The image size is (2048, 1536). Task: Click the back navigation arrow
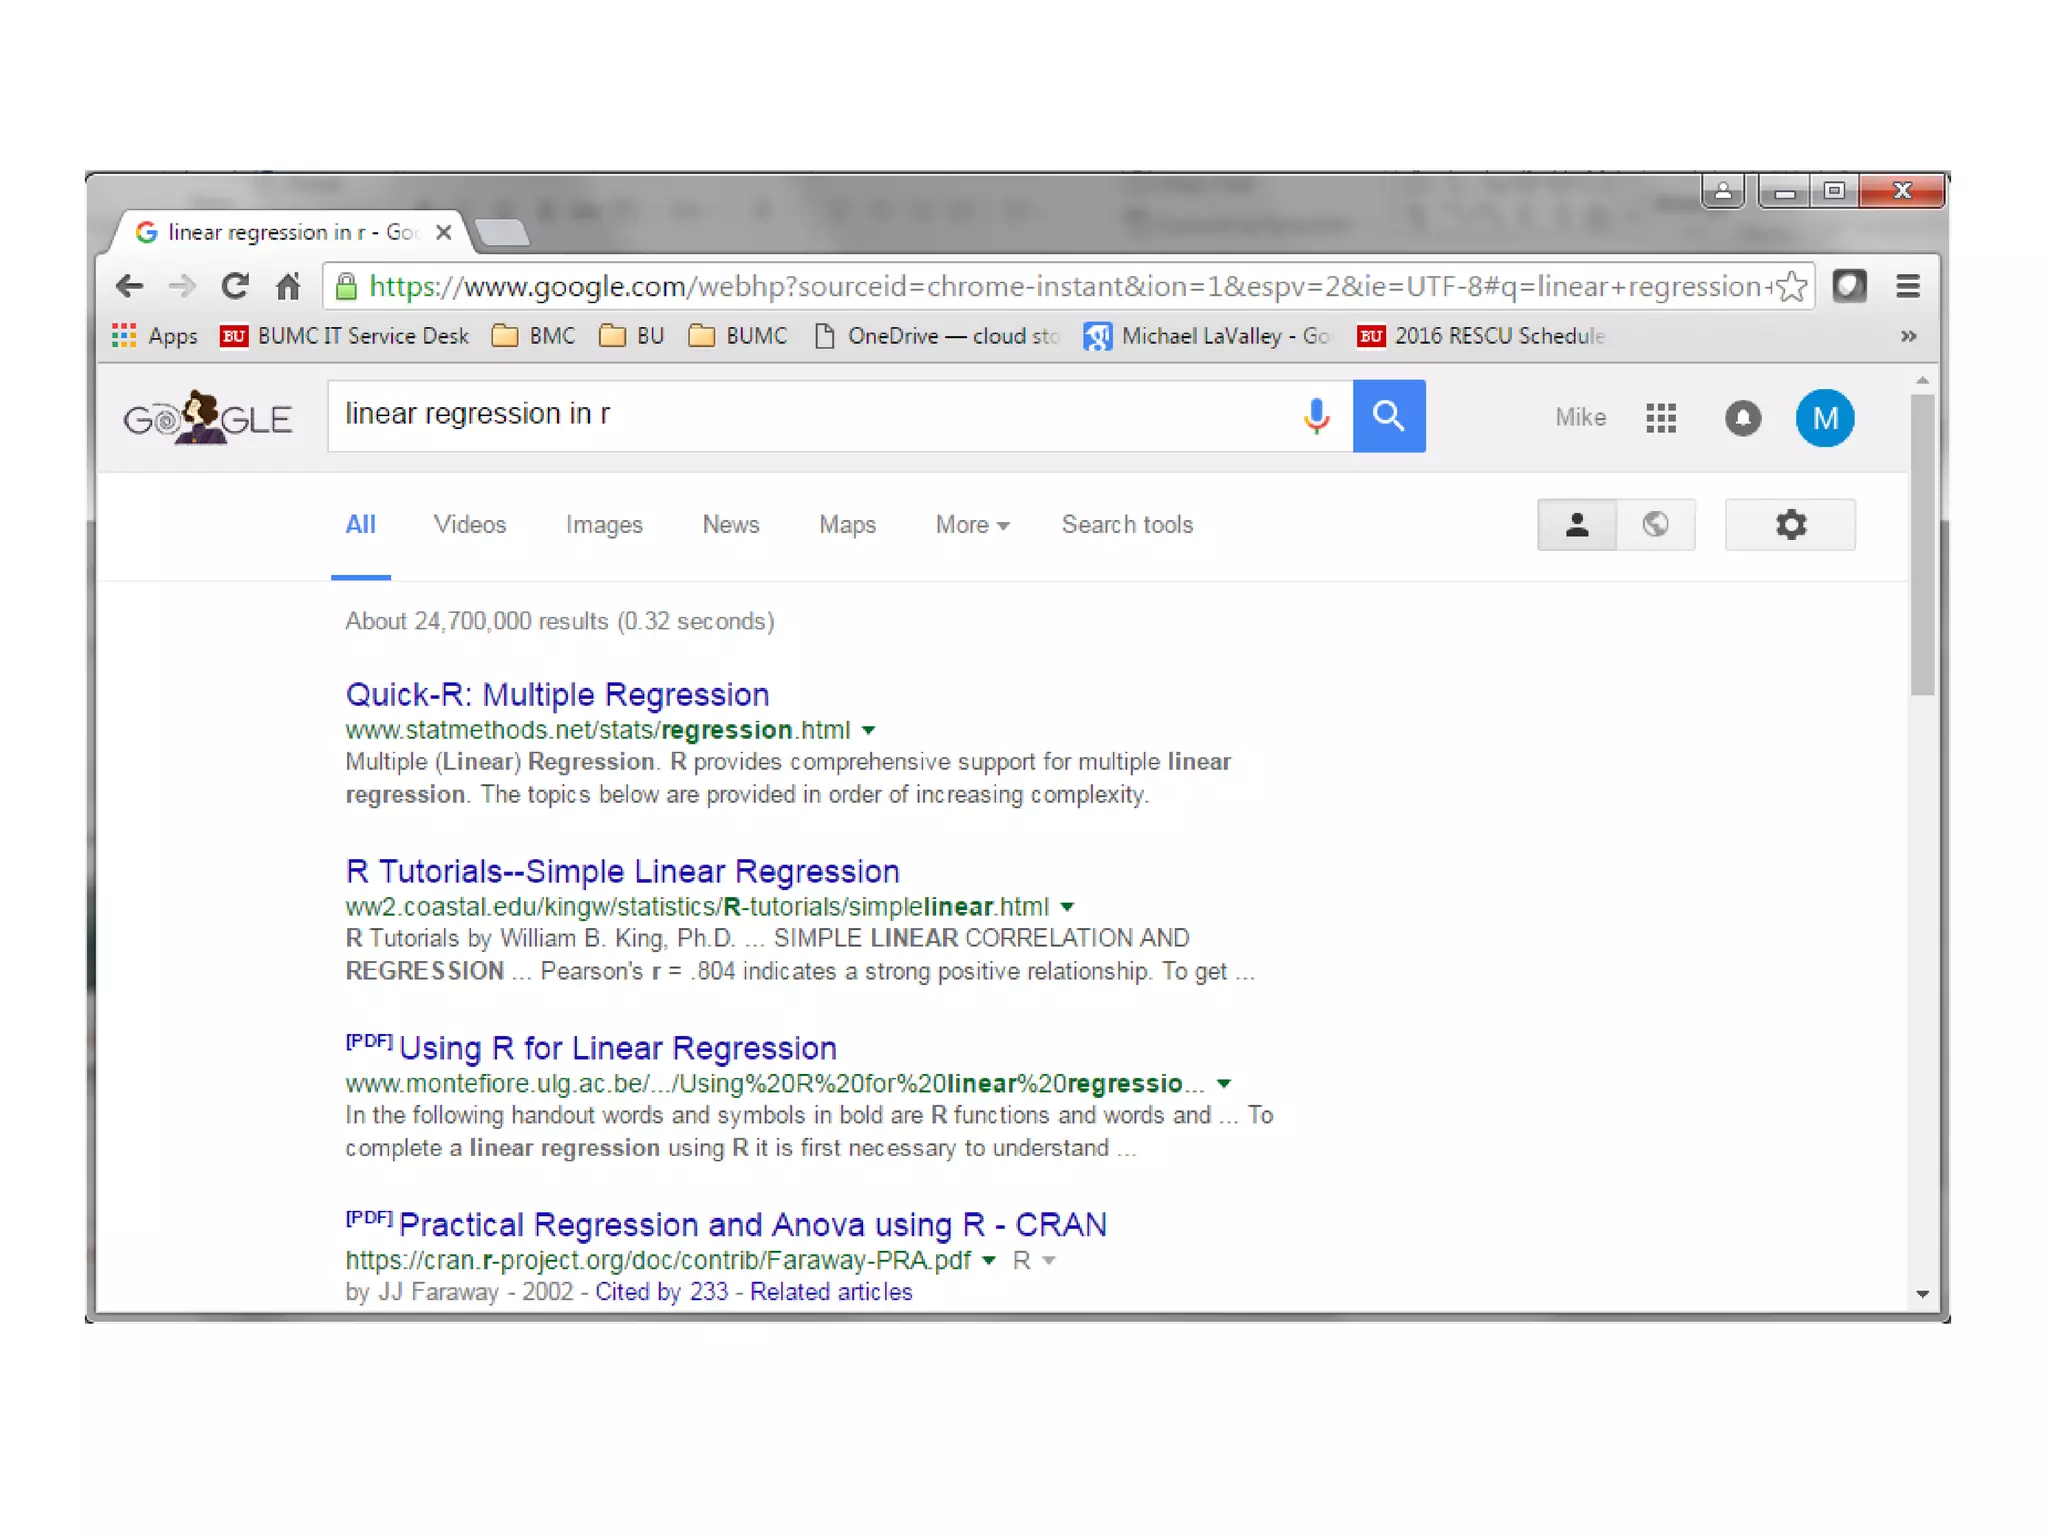tap(130, 287)
